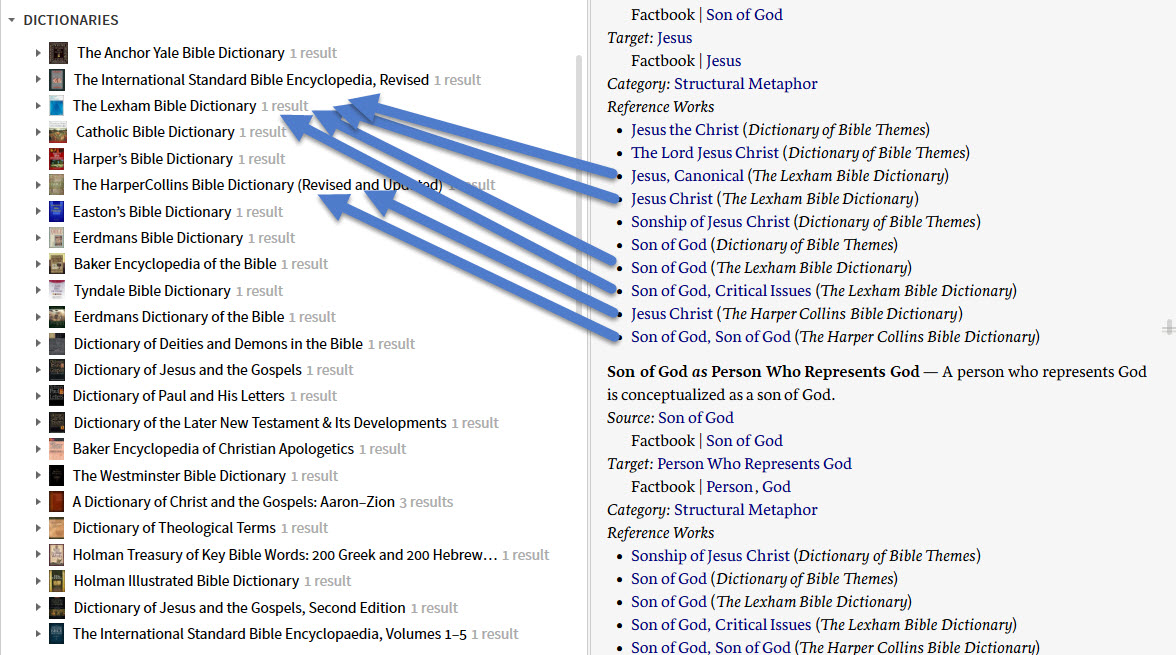Click The Anchor Yale Bible Dictionary cover icon
1176x655 pixels.
click(x=58, y=53)
